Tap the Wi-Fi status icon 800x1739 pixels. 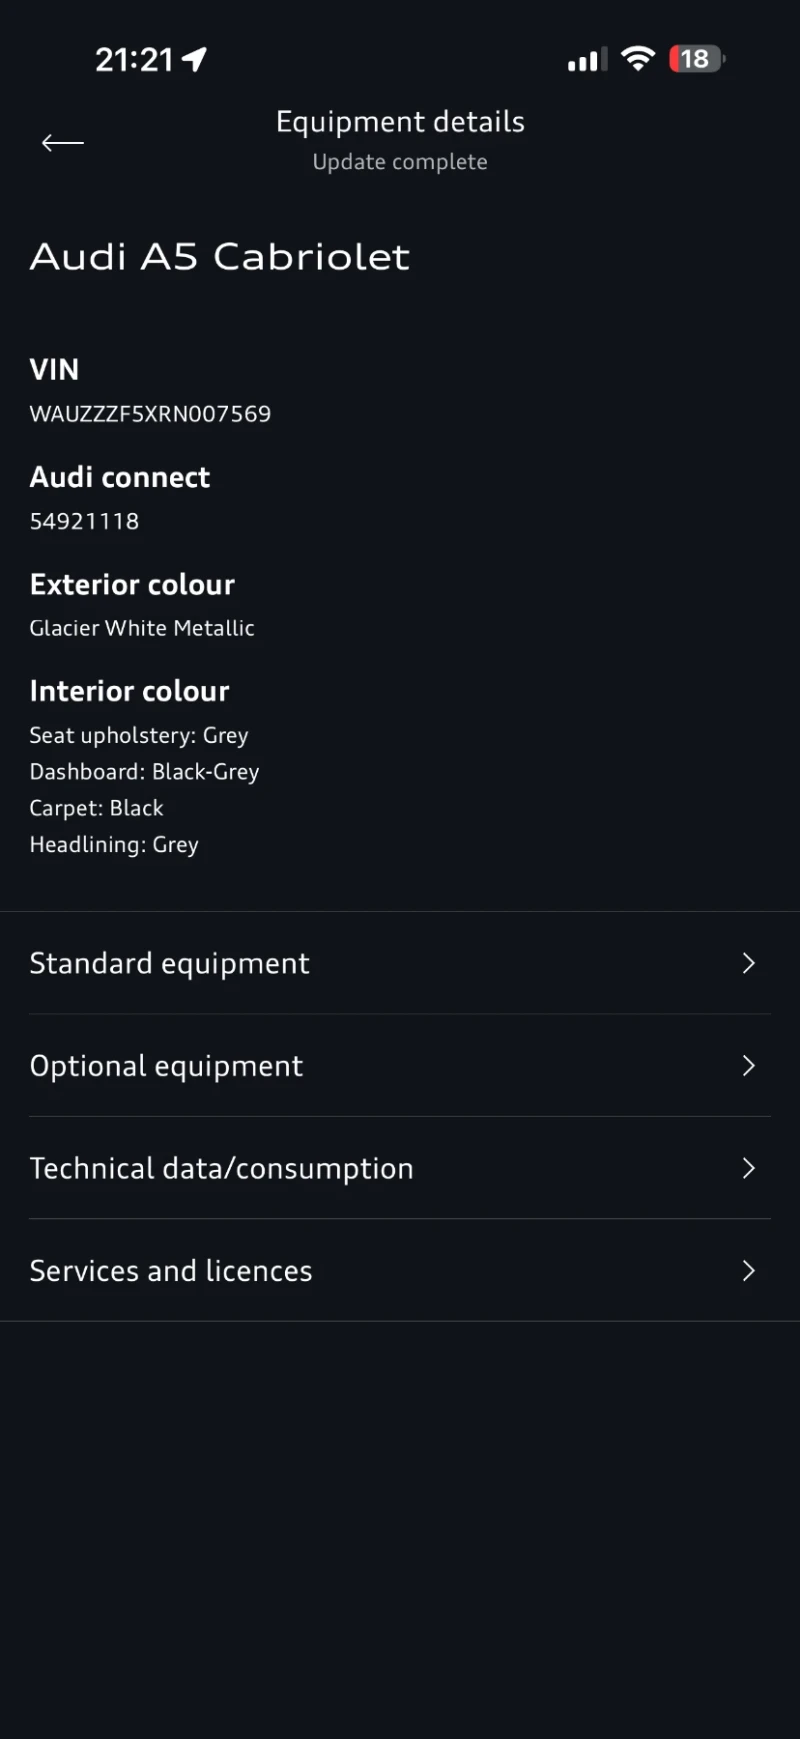pyautogui.click(x=637, y=59)
